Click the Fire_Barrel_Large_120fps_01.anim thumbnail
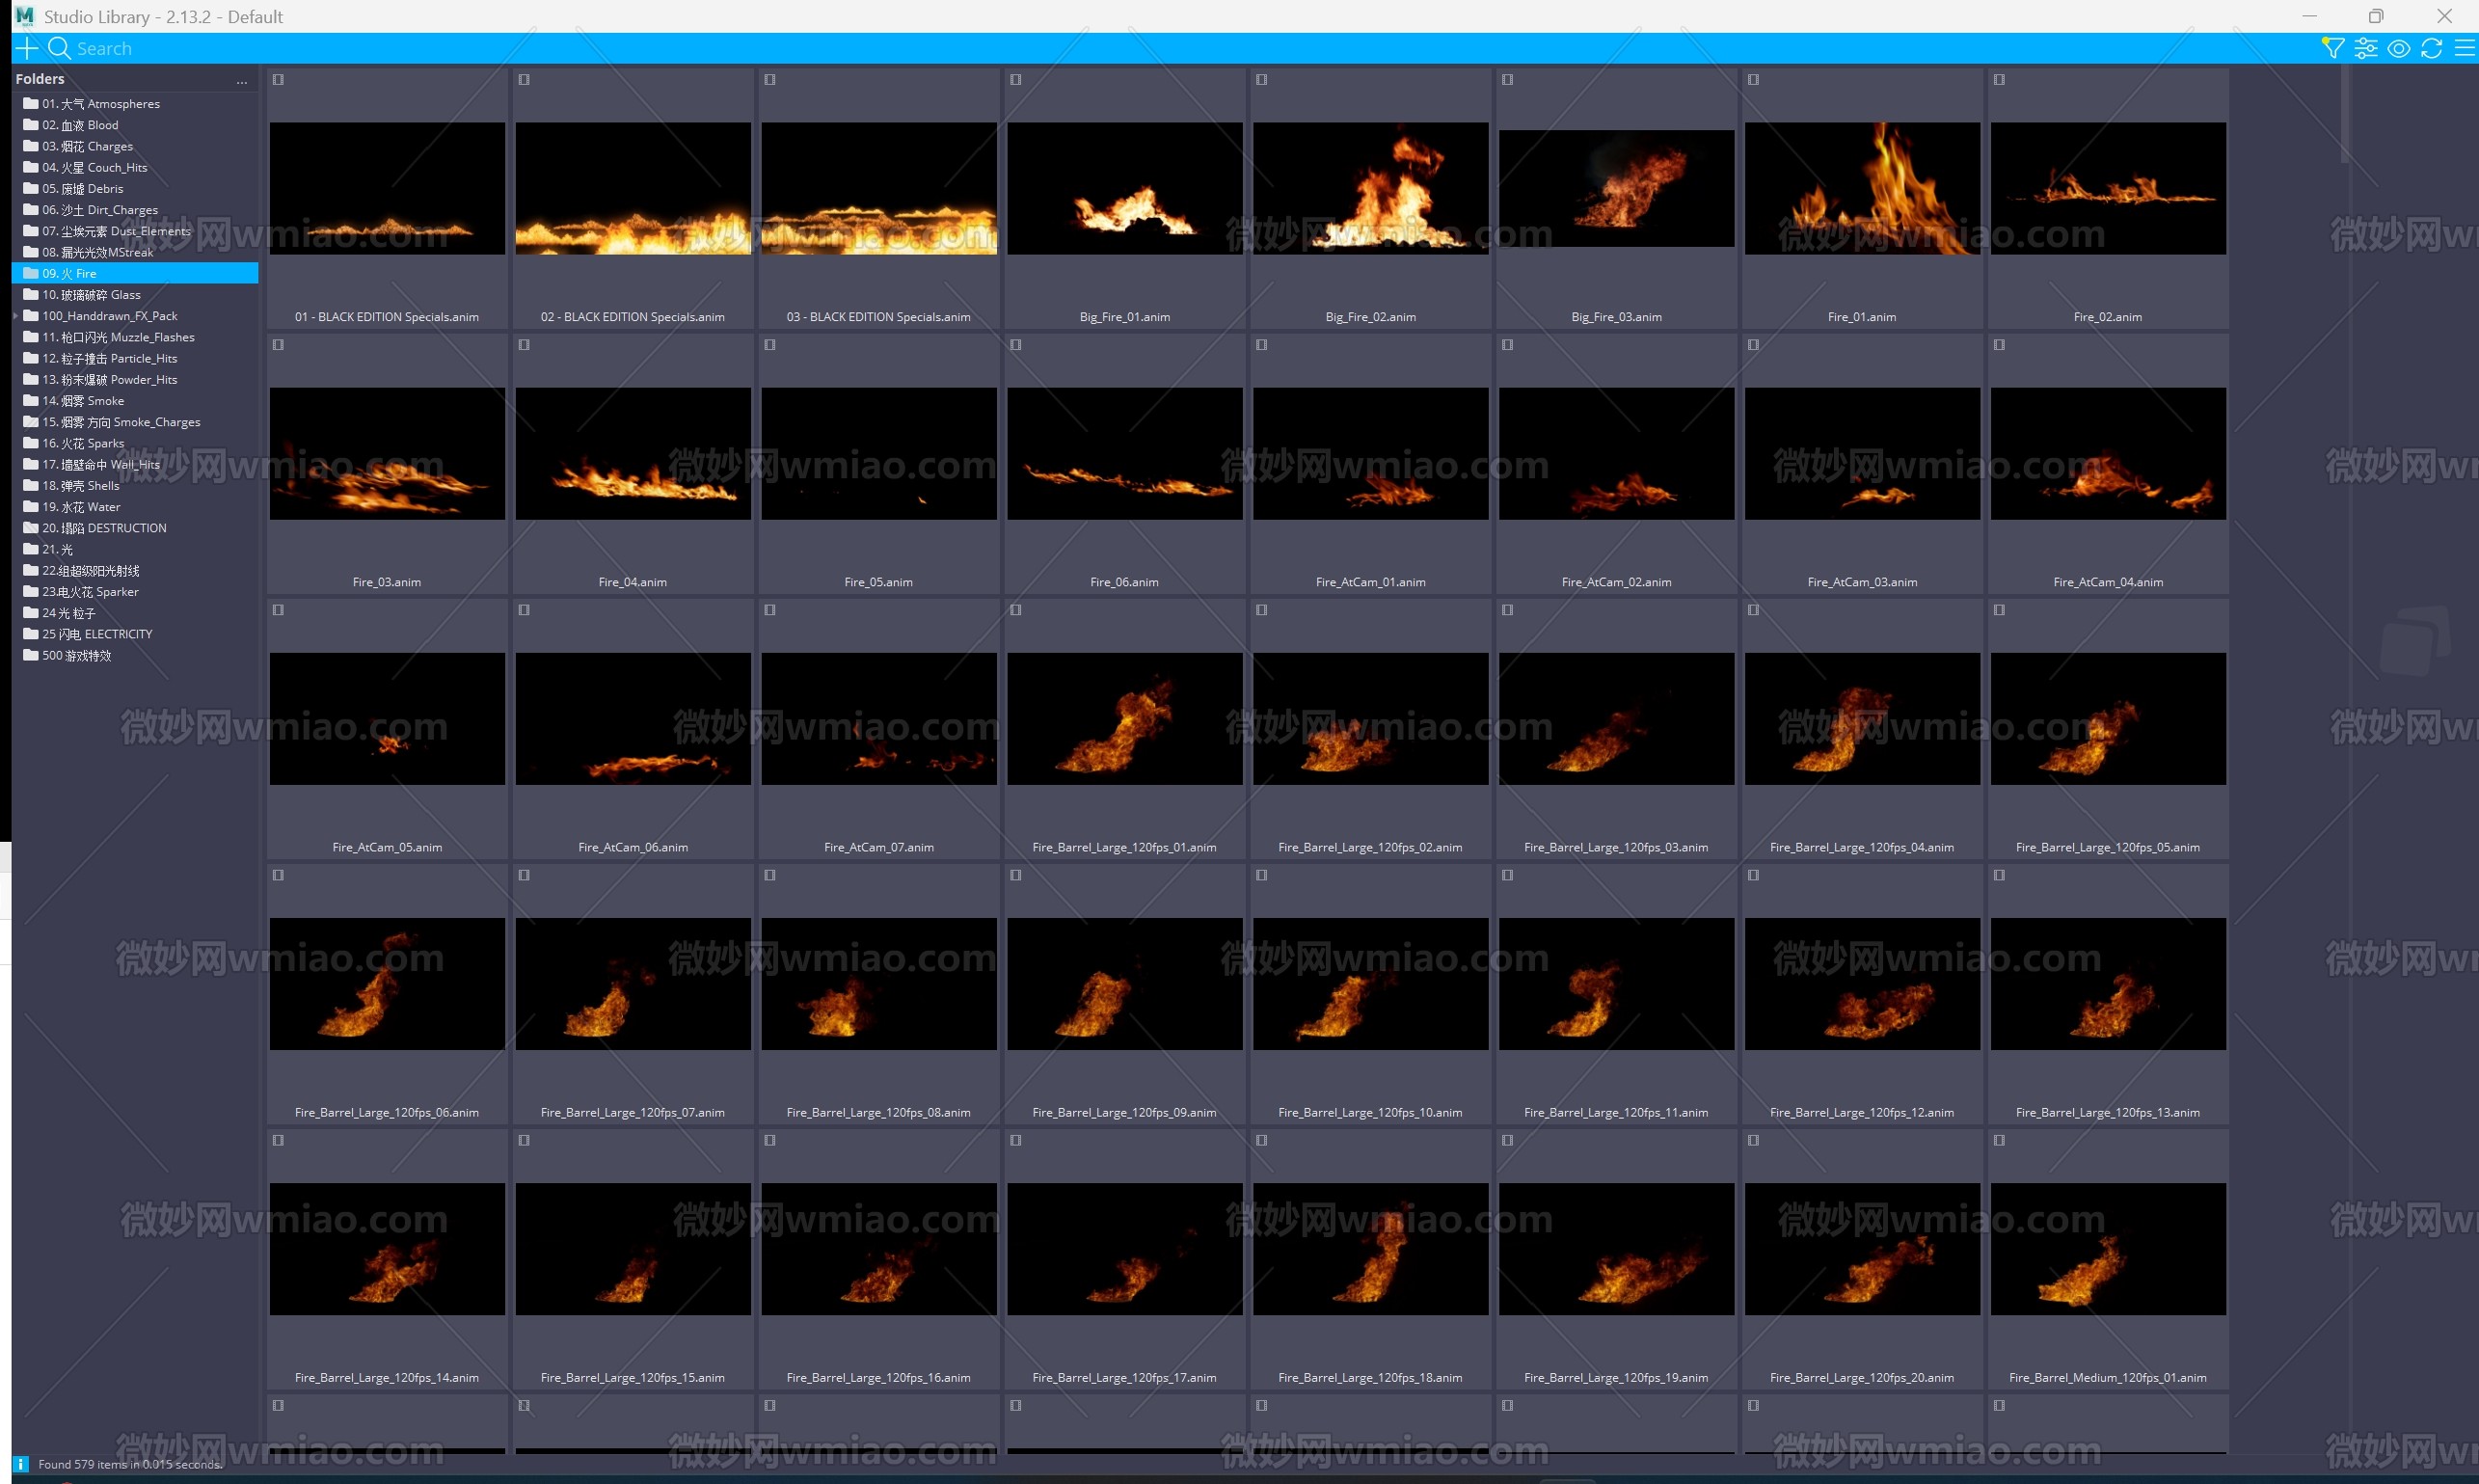This screenshot has width=2479, height=1484. point(1125,718)
